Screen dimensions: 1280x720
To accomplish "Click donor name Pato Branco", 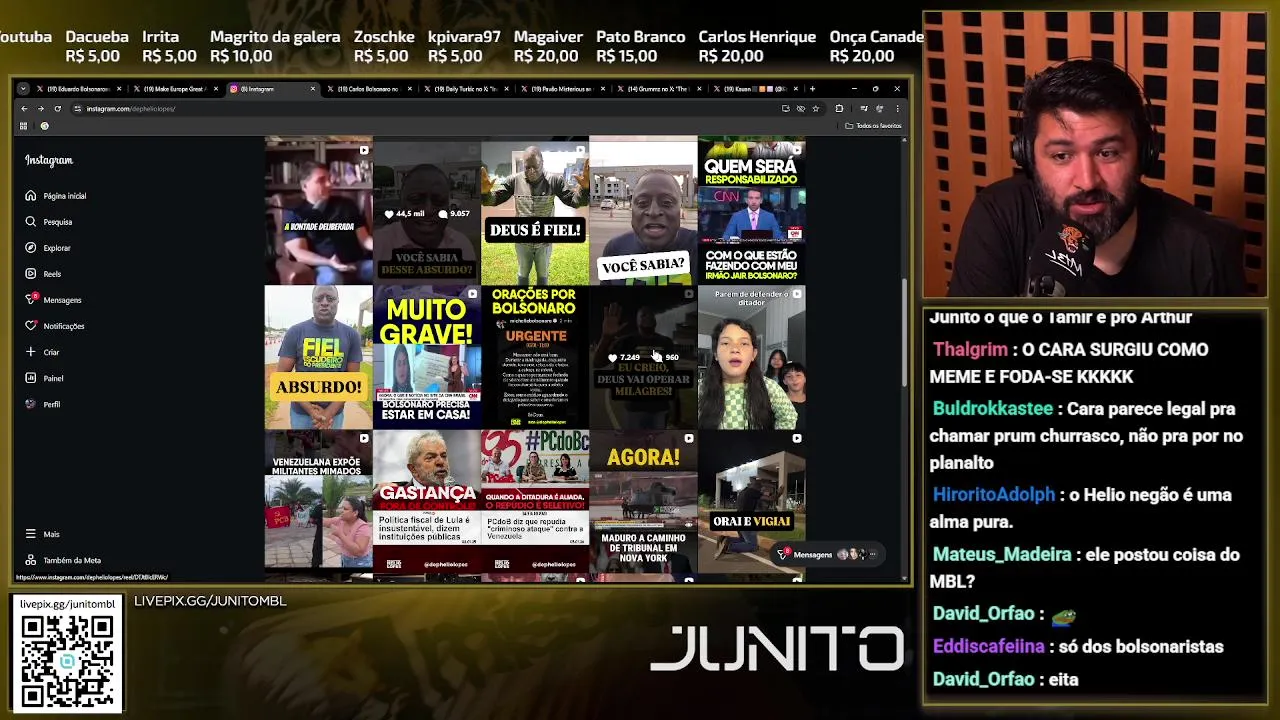I will pyautogui.click(x=641, y=37).
